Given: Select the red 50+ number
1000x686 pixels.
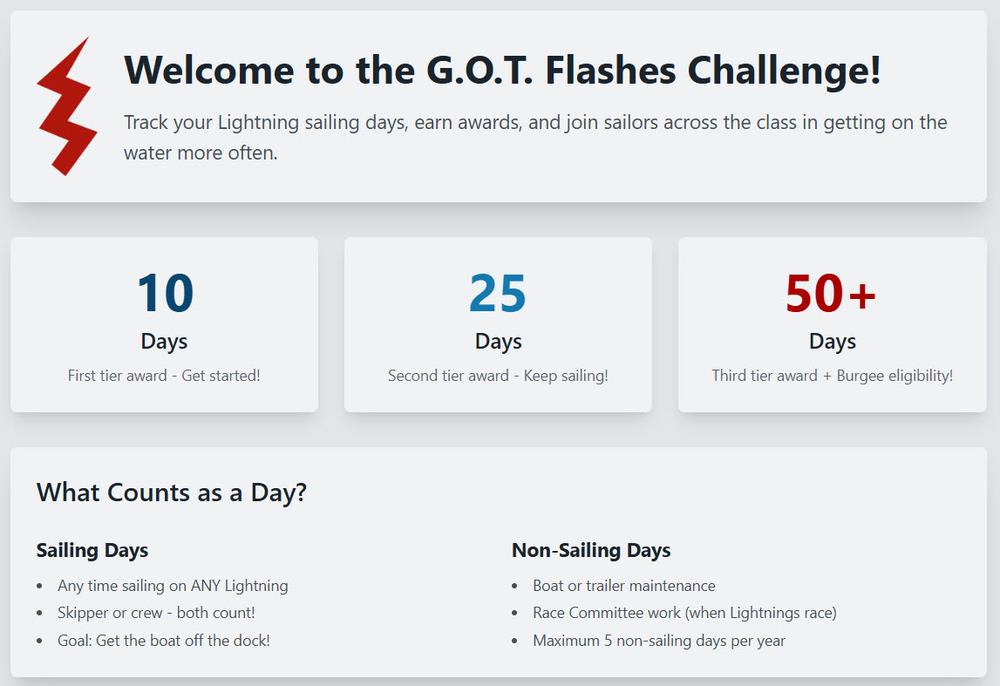Looking at the screenshot, I should (x=831, y=293).
